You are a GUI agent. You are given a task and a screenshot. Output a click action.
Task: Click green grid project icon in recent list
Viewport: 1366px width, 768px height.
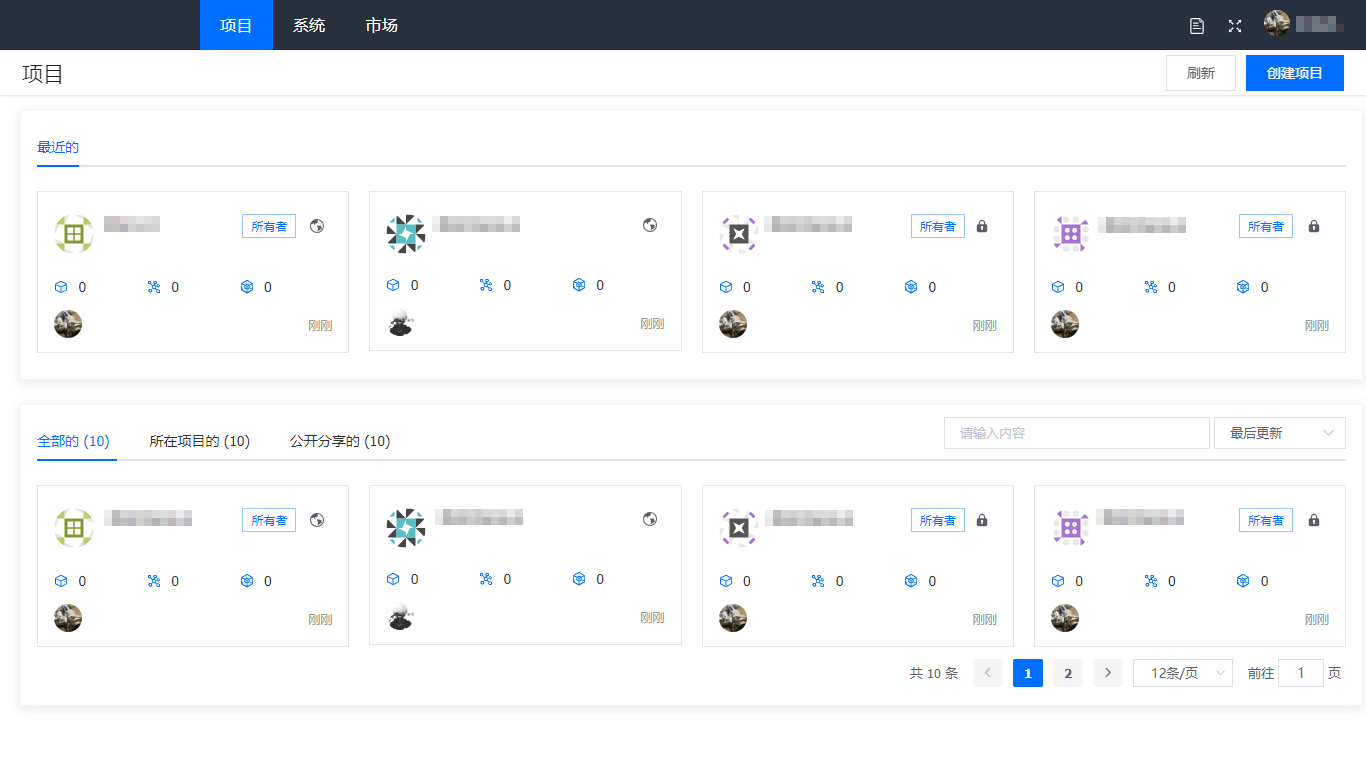point(73,234)
